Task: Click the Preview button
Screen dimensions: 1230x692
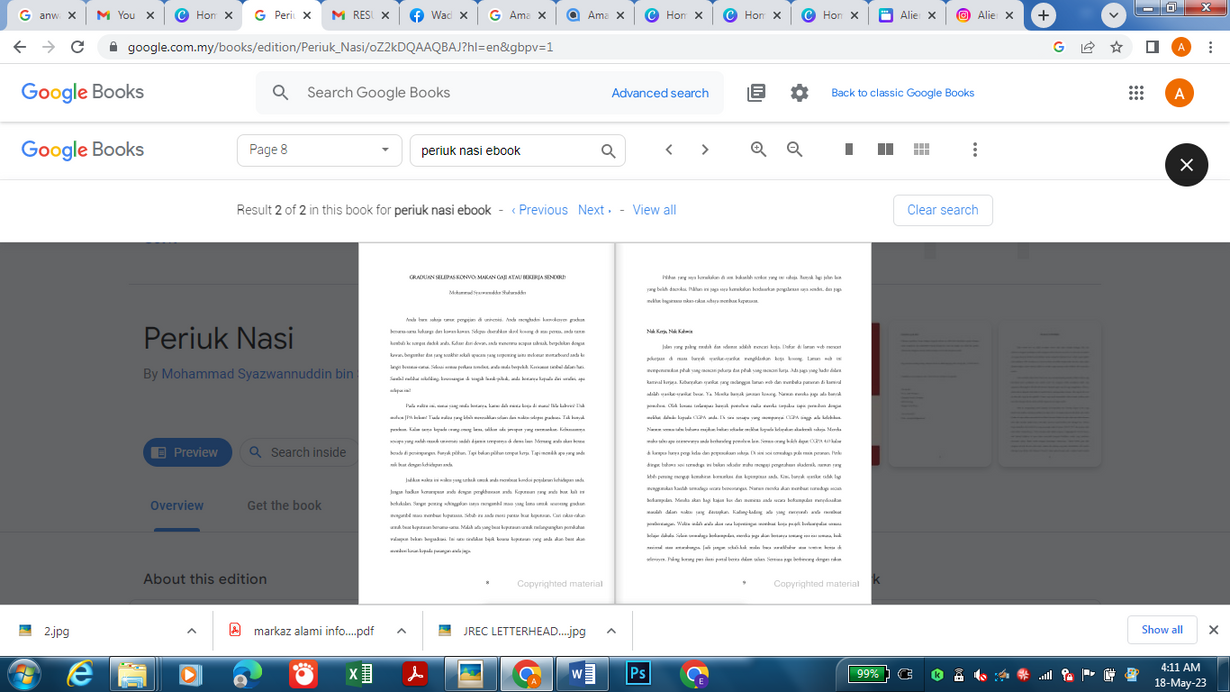Action: tap(187, 452)
